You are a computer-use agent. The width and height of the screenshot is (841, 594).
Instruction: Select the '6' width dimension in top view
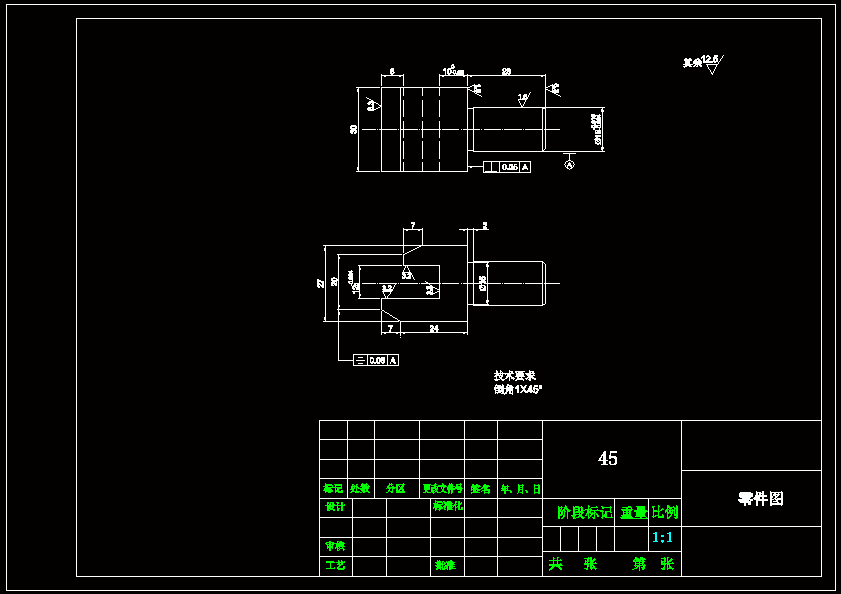(x=392, y=71)
